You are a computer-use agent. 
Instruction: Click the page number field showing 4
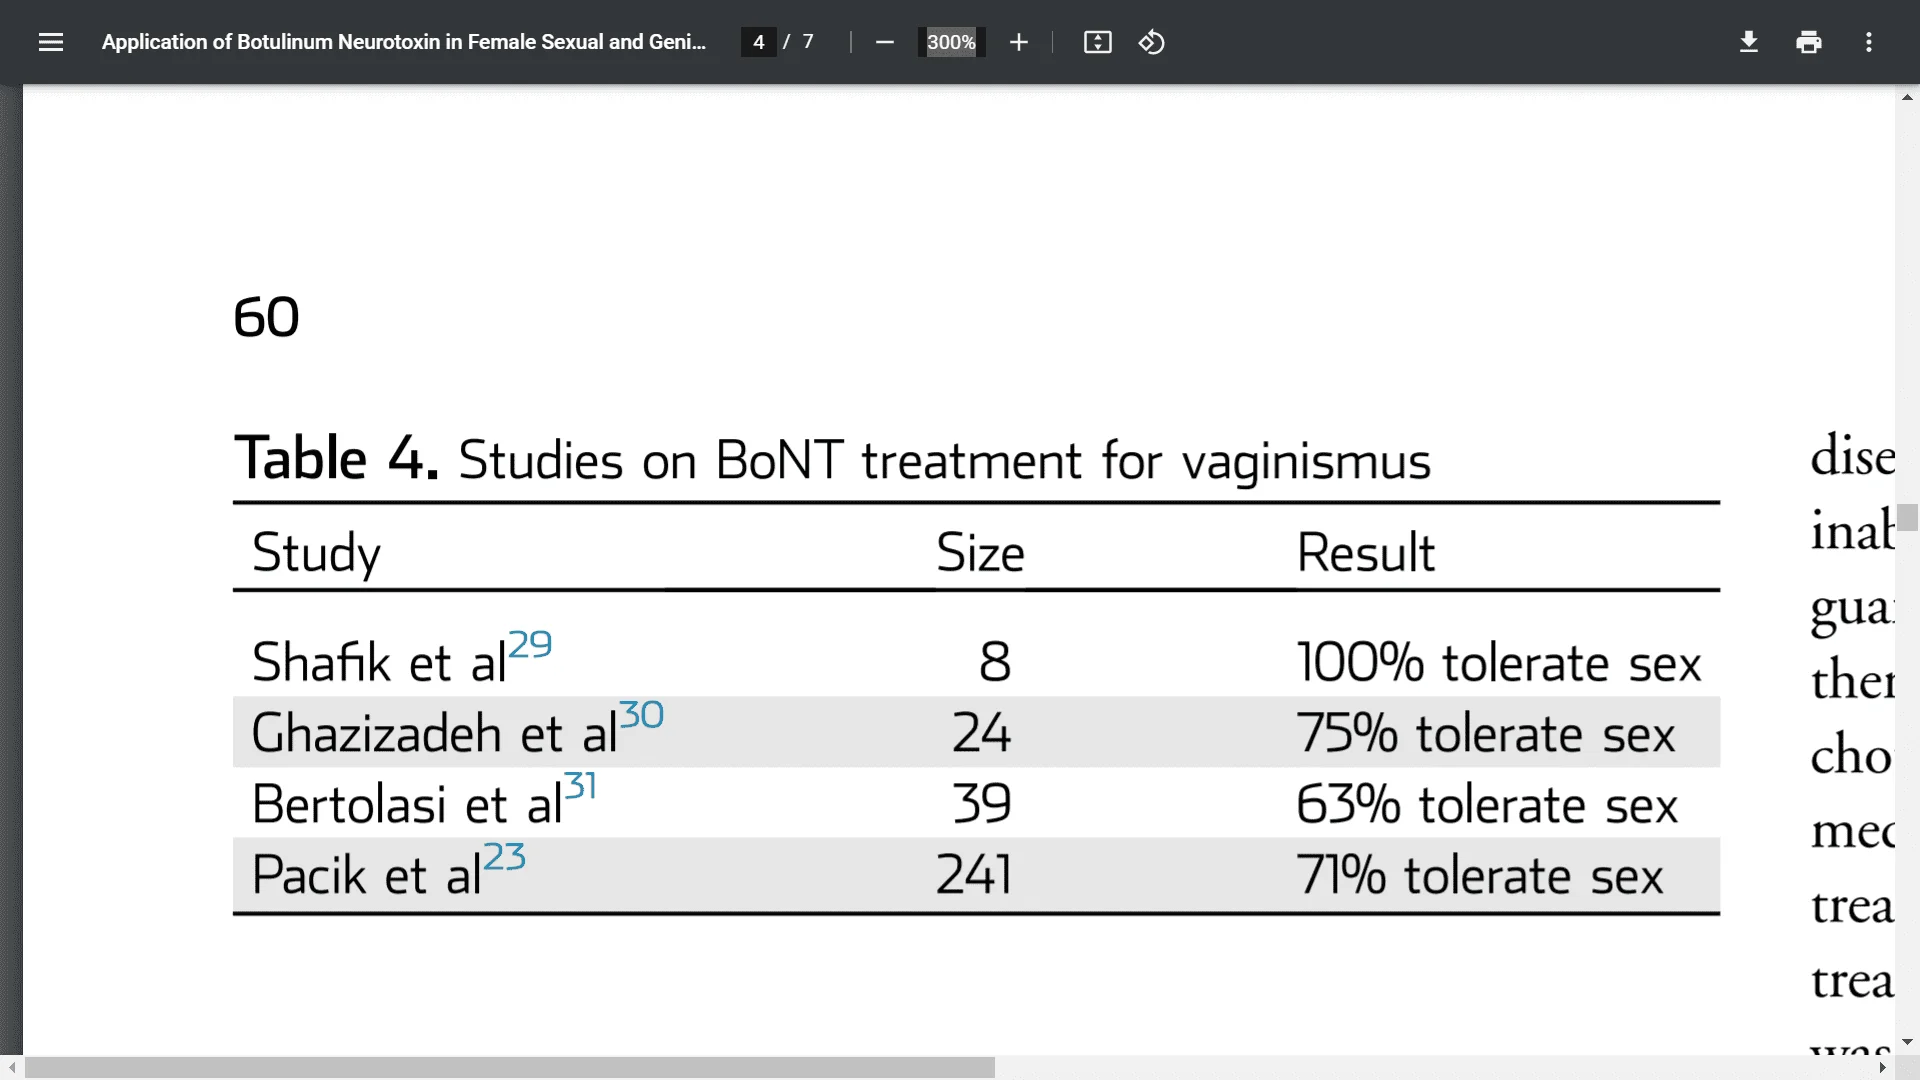point(759,42)
